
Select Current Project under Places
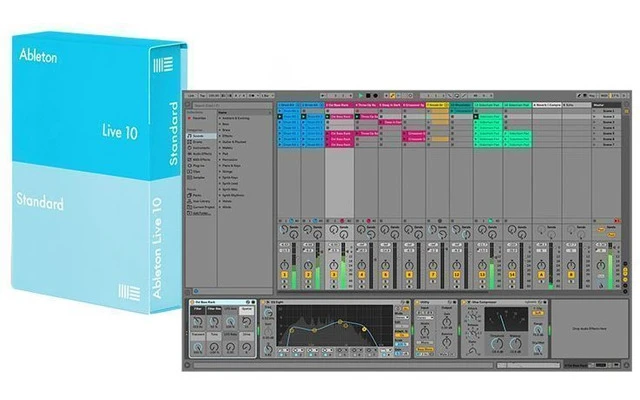(201, 207)
